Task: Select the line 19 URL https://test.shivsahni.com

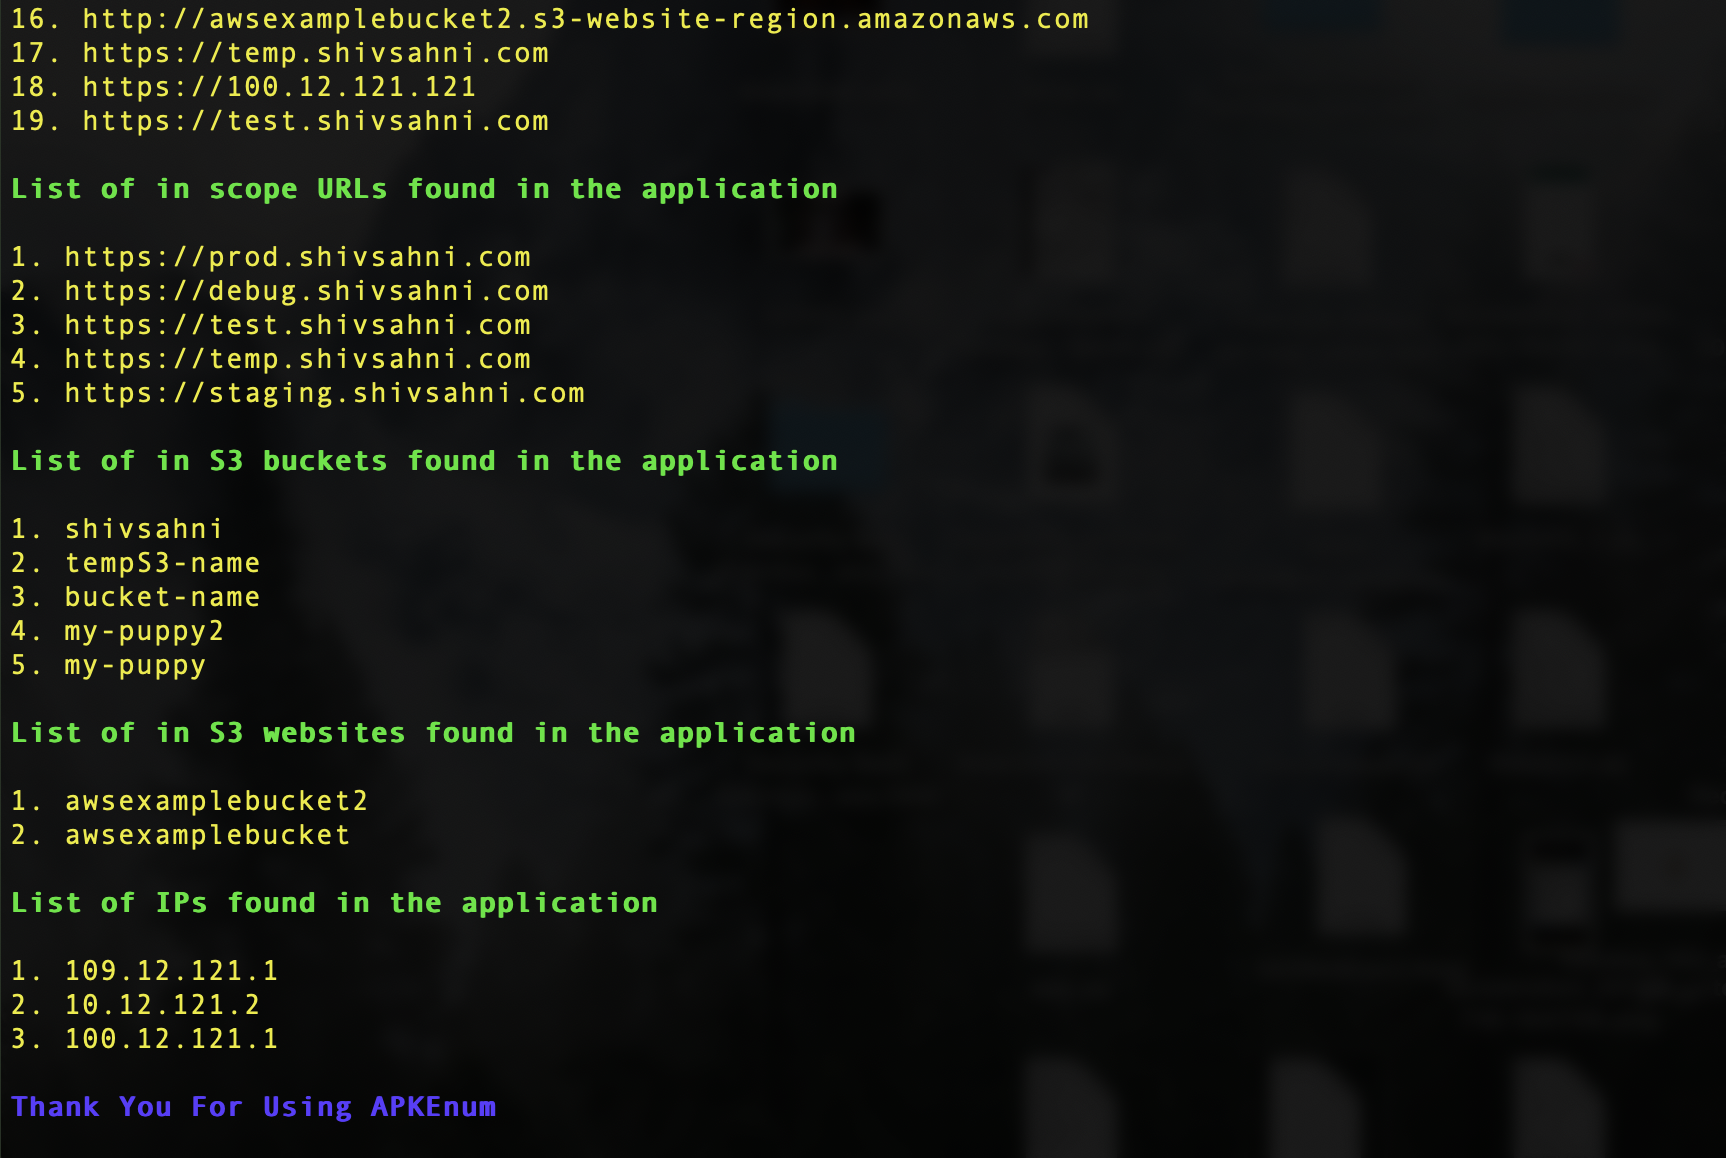Action: (315, 122)
